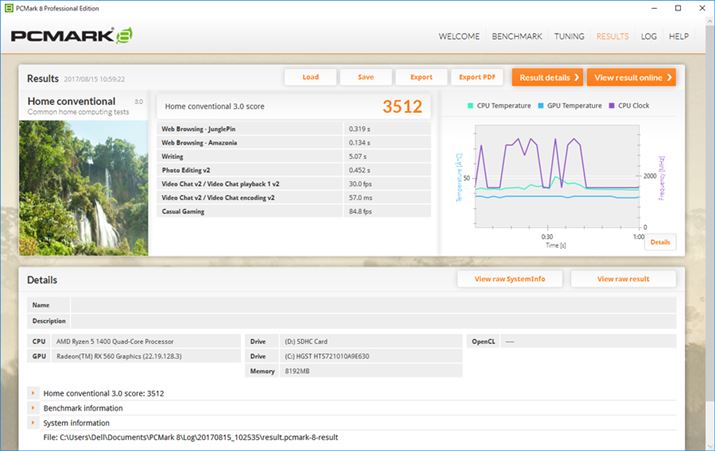This screenshot has height=451, width=715.
Task: Click the PCMark 8 logo
Action: (x=72, y=36)
